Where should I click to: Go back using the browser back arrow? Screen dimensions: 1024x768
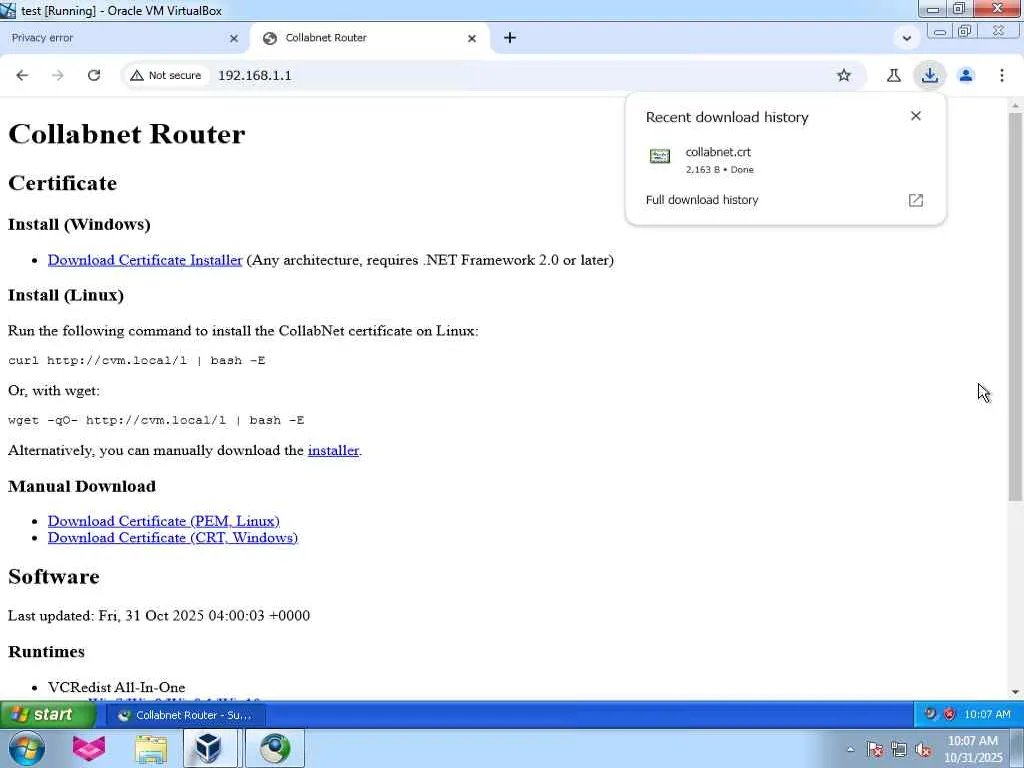[x=22, y=75]
